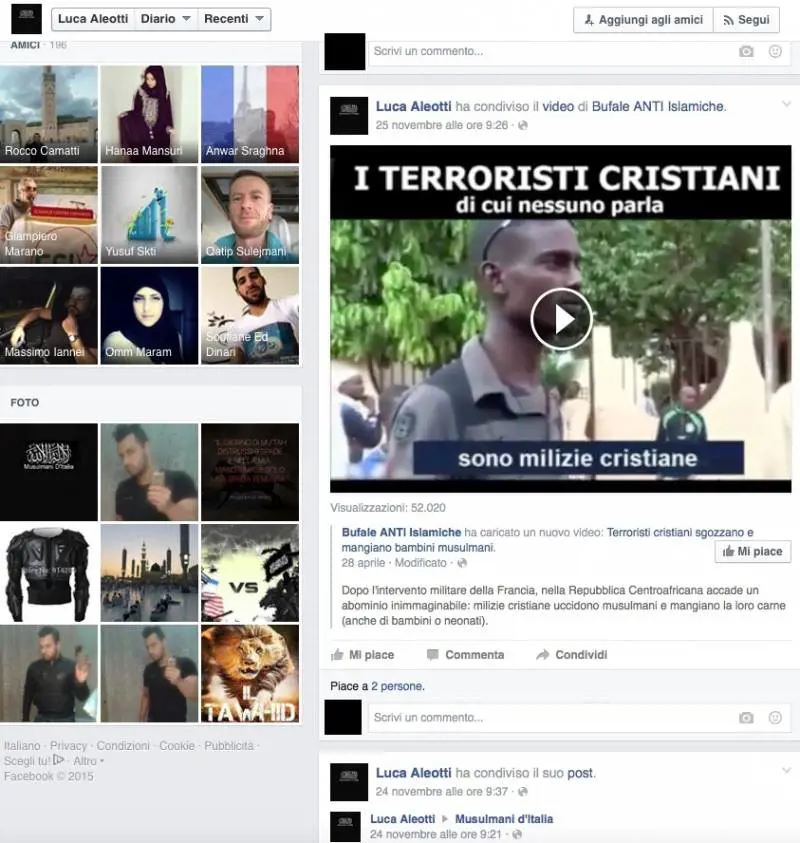Follow the profile with the Segui button
This screenshot has width=800, height=843.
tap(746, 20)
